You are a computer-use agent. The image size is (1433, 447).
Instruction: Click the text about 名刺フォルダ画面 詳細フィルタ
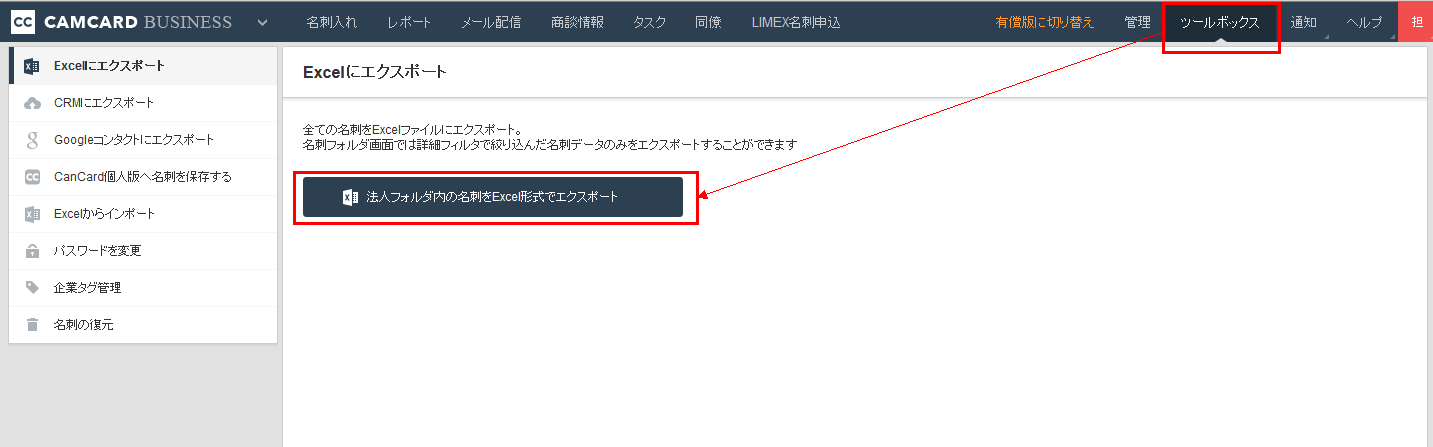(550, 144)
